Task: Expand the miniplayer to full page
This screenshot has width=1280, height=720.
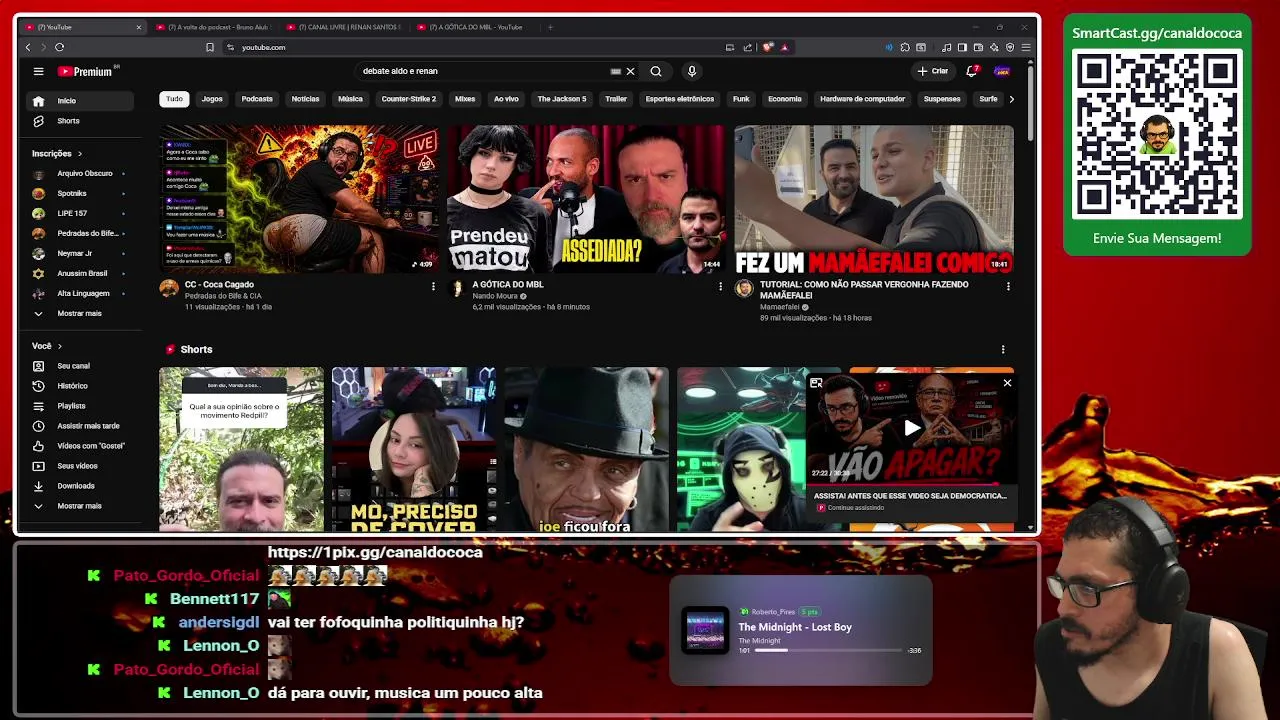Action: (816, 383)
